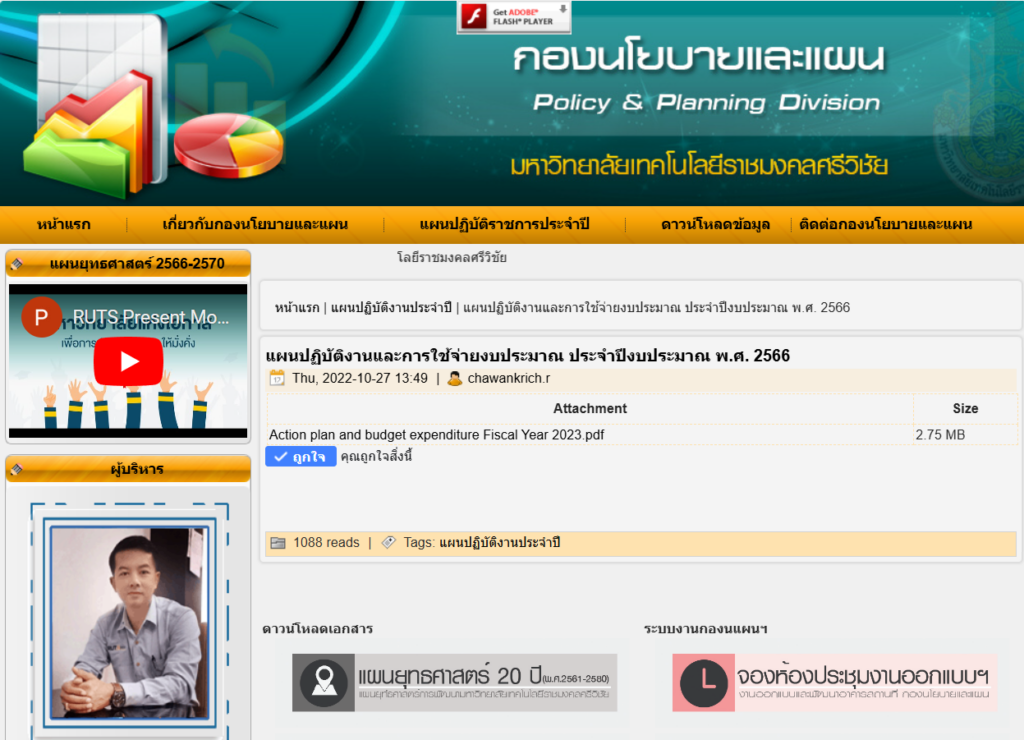This screenshot has height=740, width=1024.
Task: Click the executive's portrait photo
Action: pyautogui.click(x=129, y=619)
